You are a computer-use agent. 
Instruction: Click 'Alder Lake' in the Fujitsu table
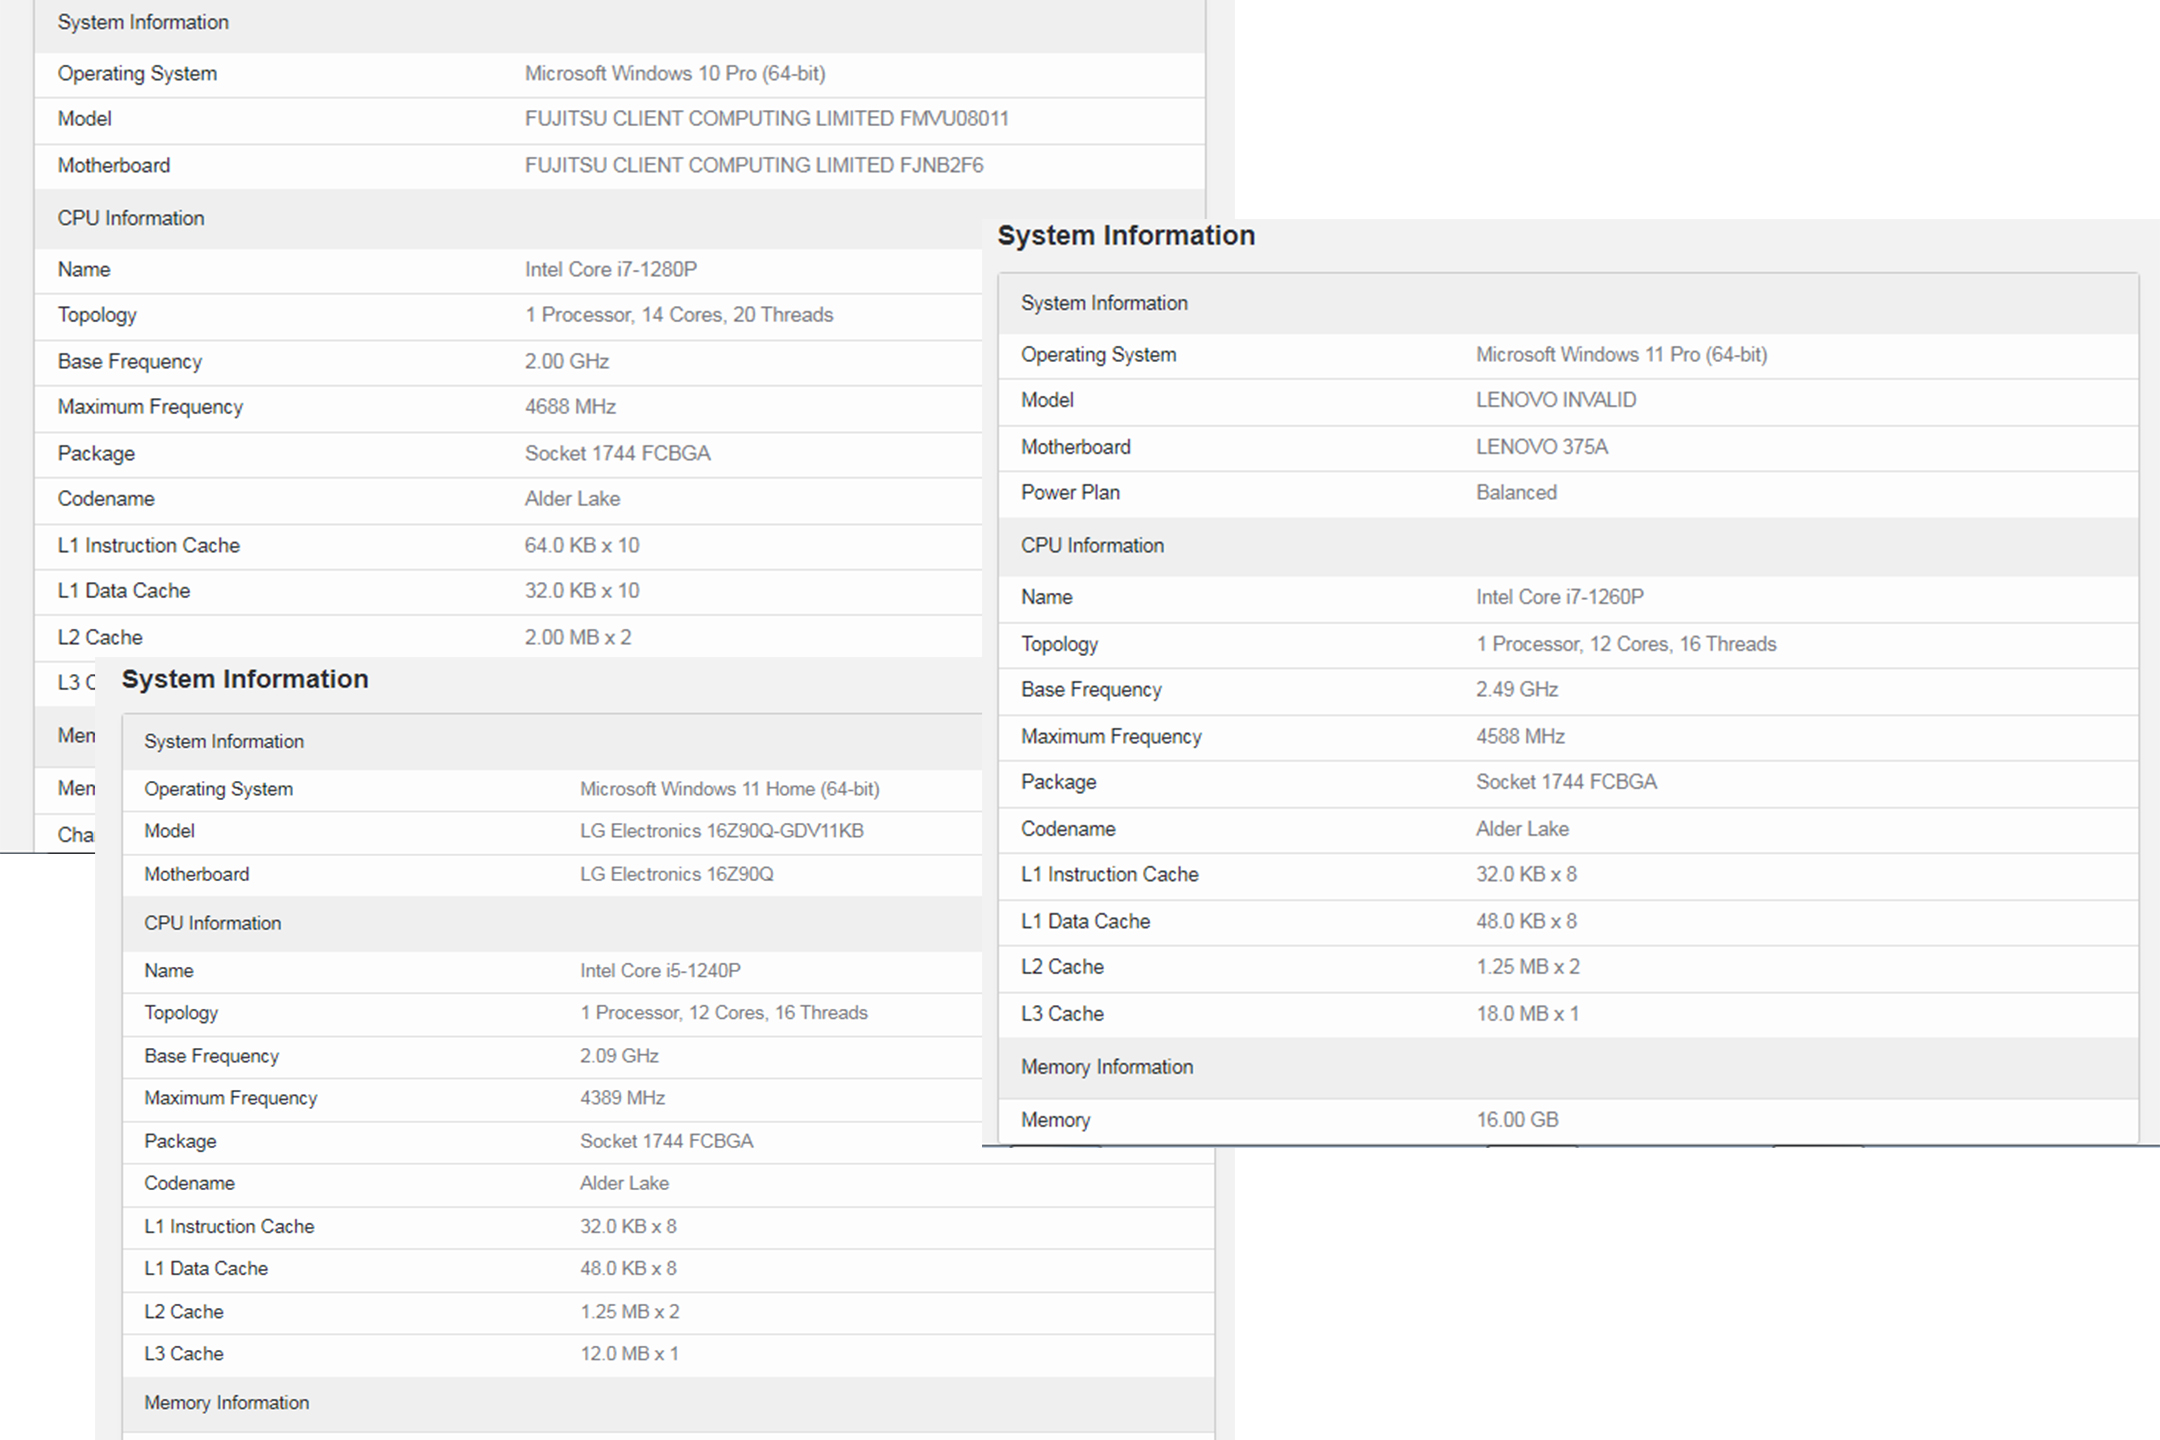pos(572,499)
